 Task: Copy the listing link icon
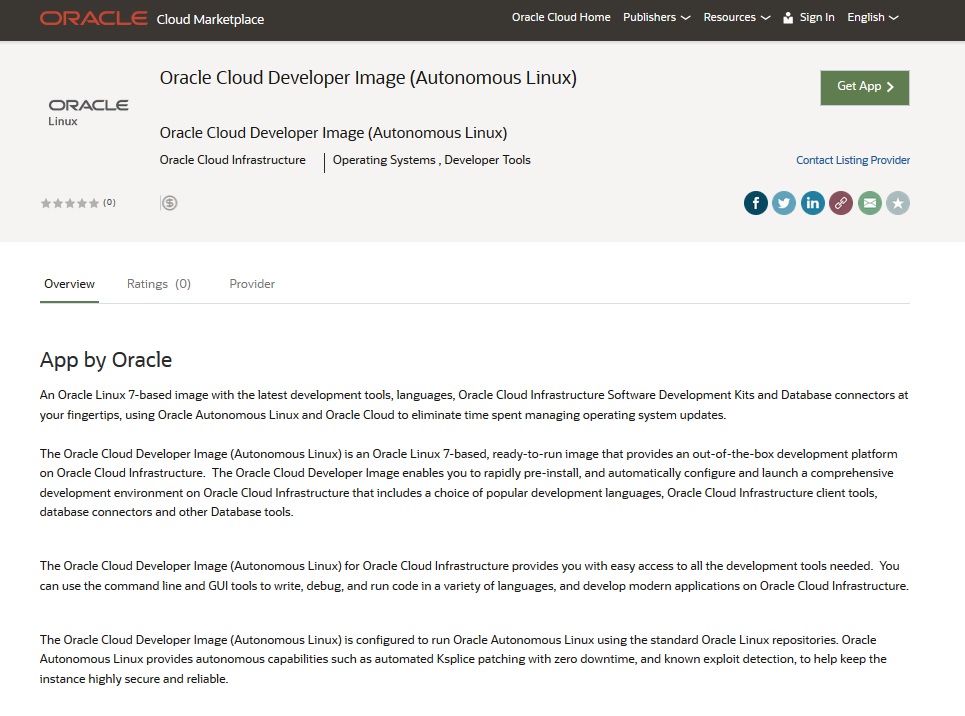[841, 202]
